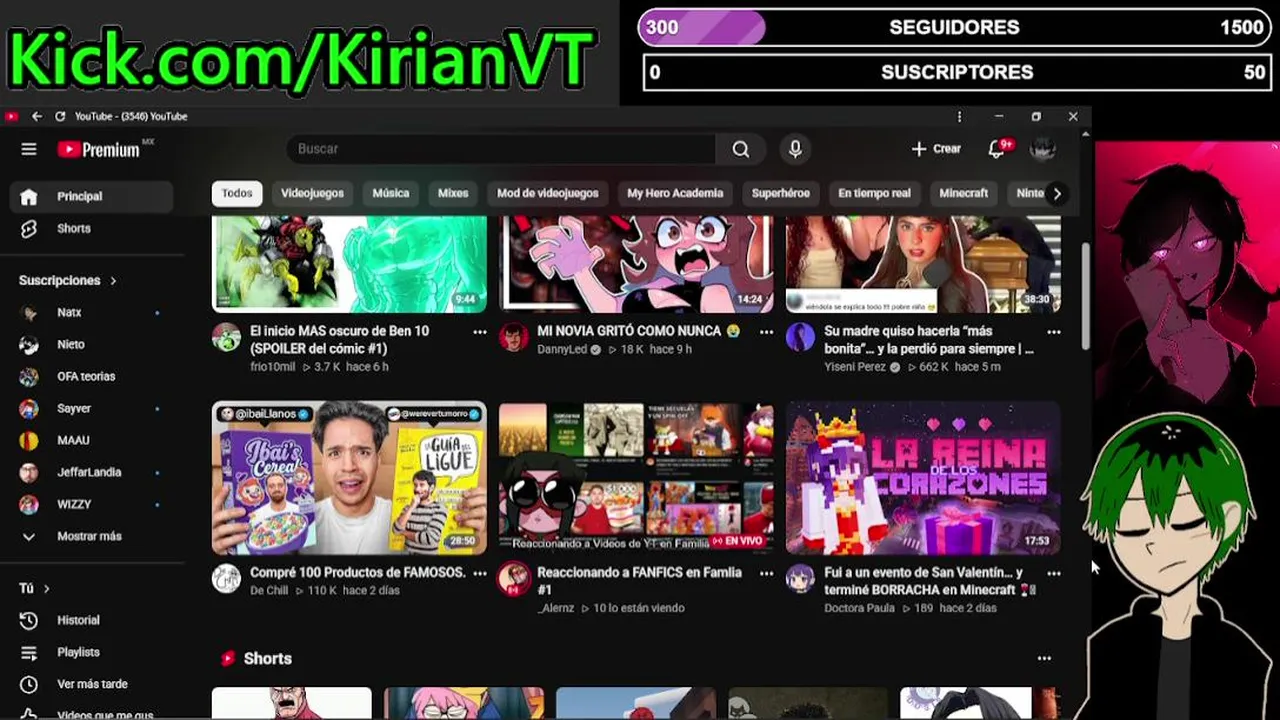This screenshot has height=720, width=1280.
Task: Open Playlists in the sidebar
Action: [x=92, y=652]
